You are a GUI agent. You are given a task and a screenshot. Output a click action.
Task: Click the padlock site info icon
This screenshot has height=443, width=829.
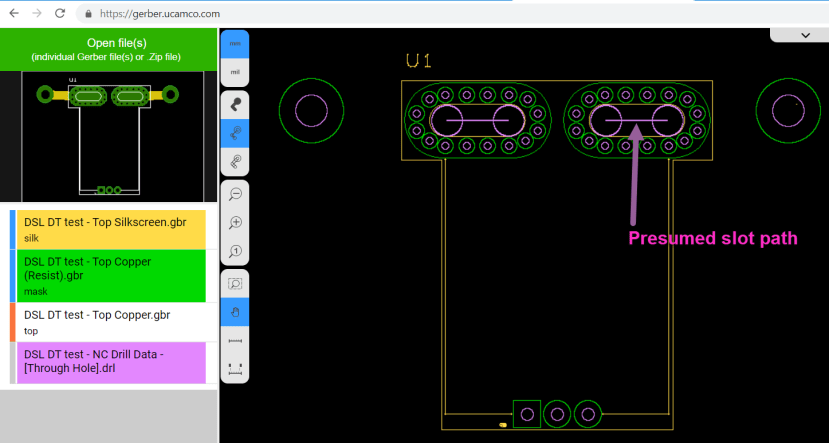88,14
